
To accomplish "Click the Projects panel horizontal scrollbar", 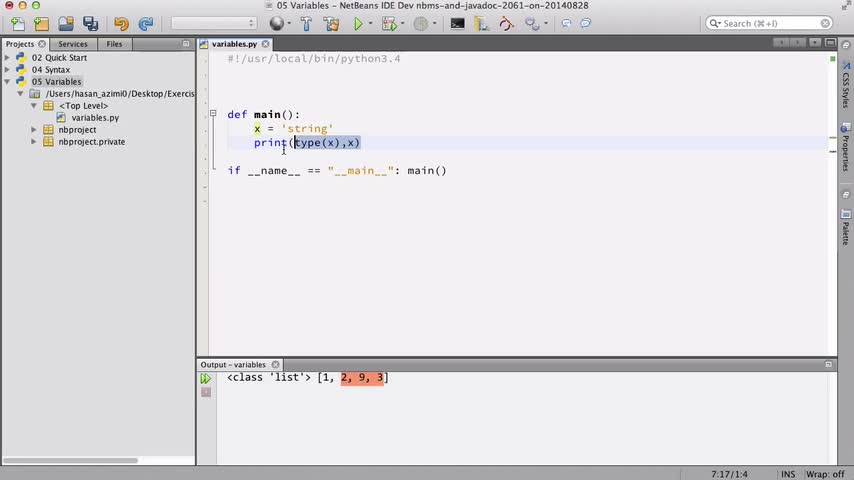I will (70, 460).
